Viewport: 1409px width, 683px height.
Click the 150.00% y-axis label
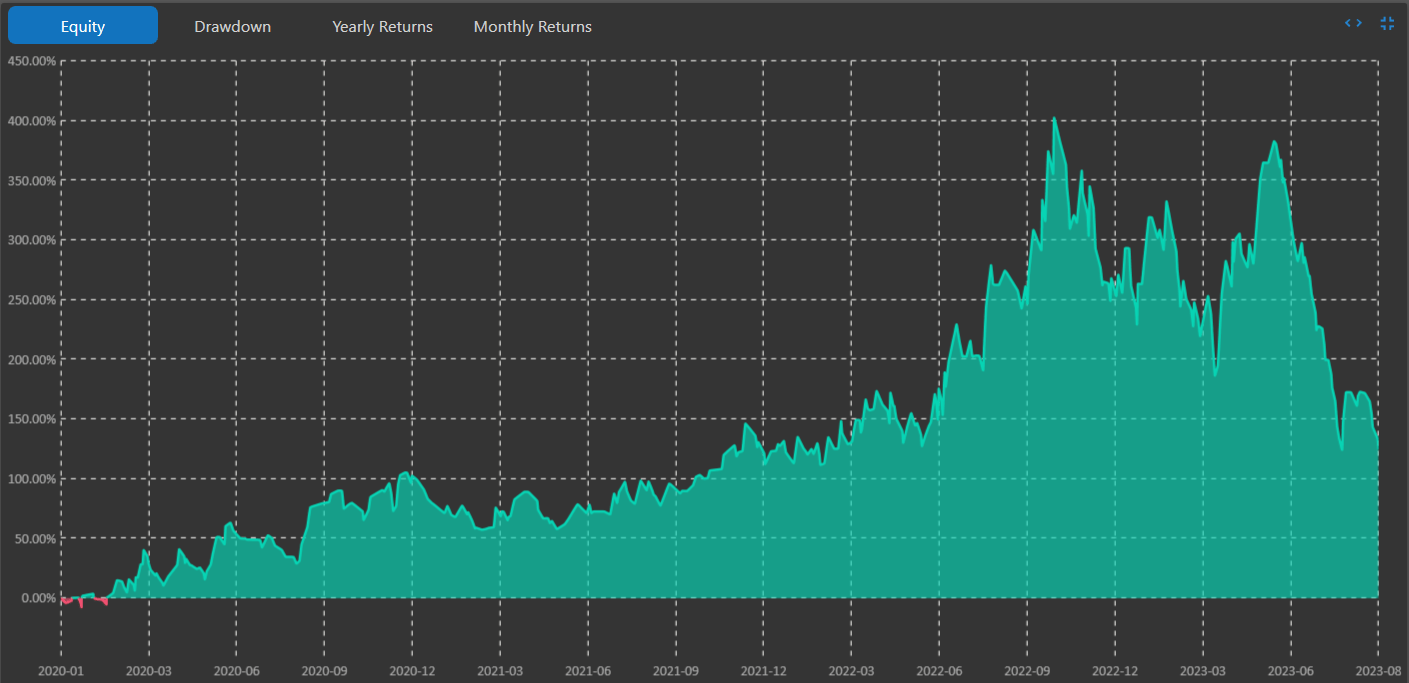(32, 419)
